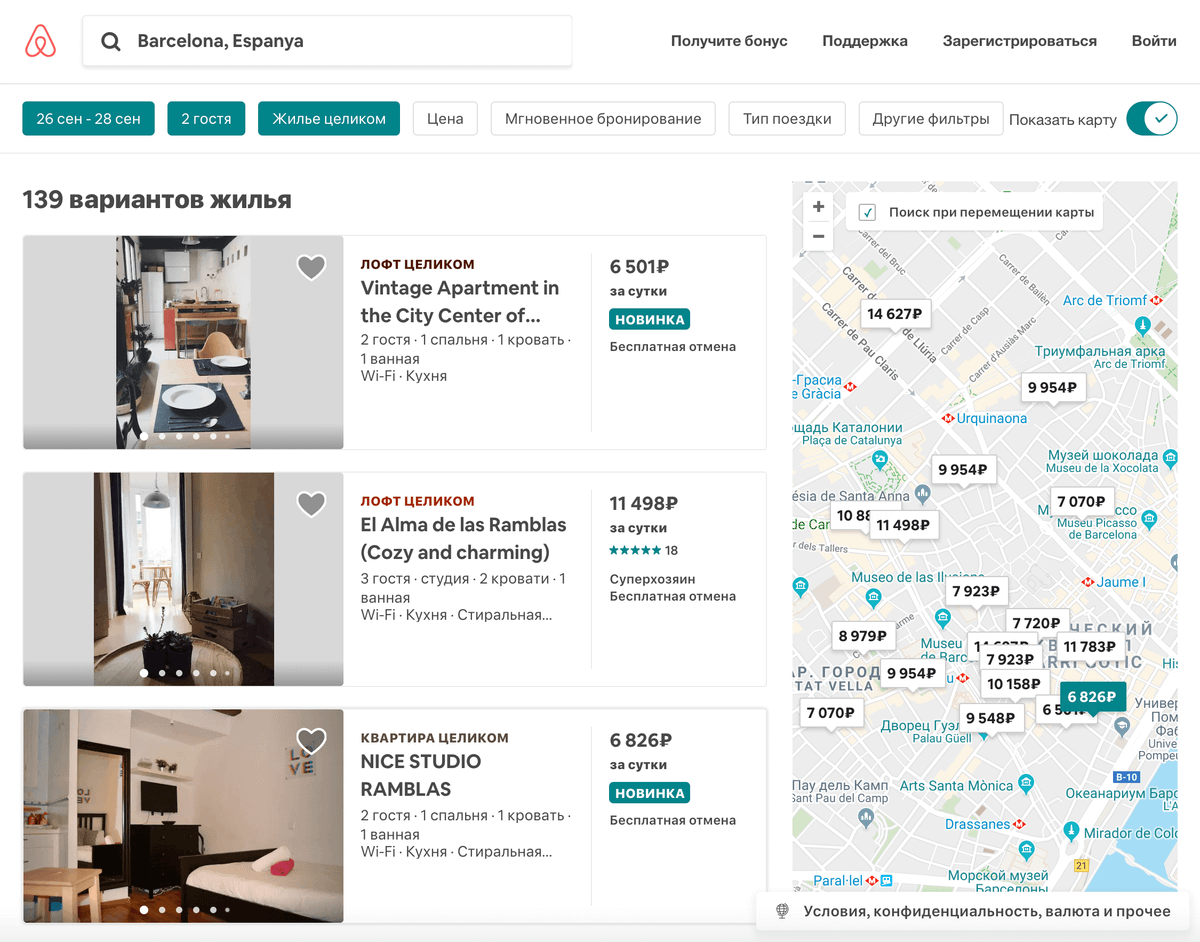Click the search magnifier icon
The image size is (1200, 942).
[111, 41]
